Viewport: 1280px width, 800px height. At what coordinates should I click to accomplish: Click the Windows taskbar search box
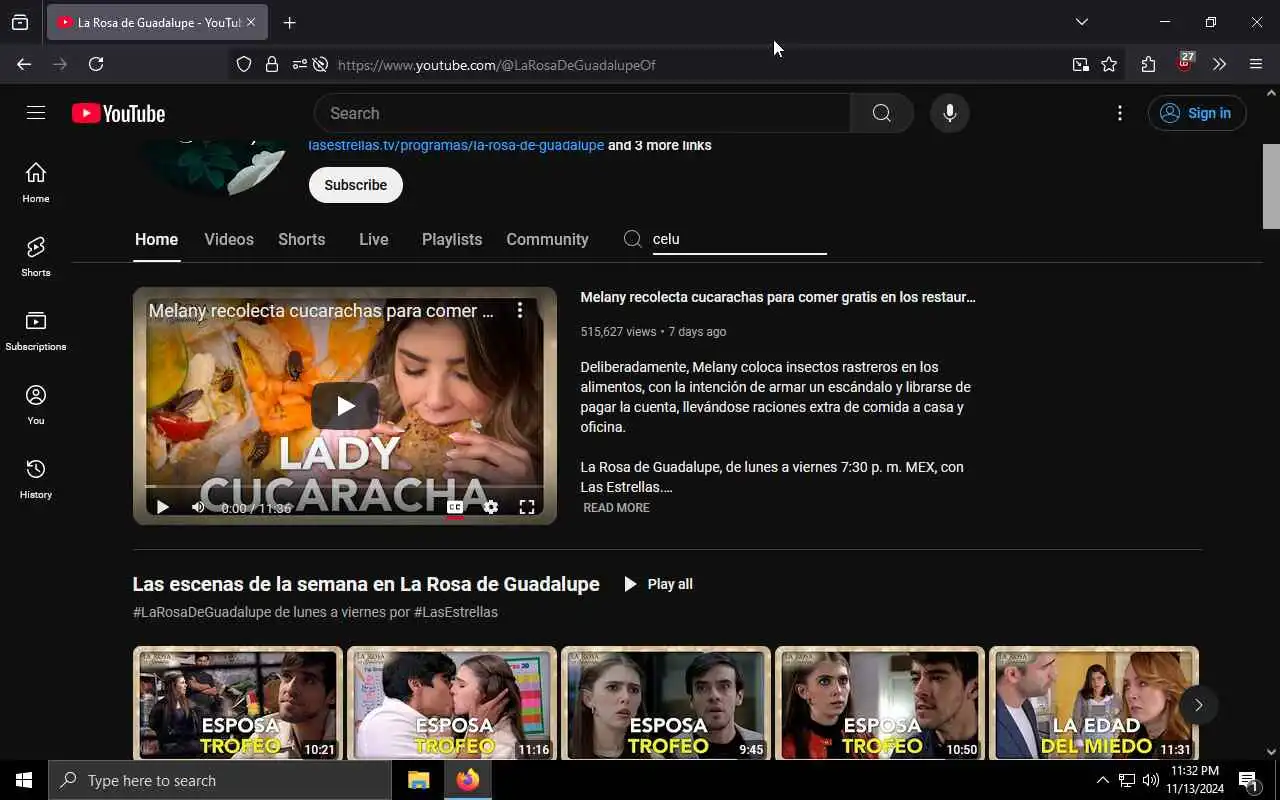(220, 780)
